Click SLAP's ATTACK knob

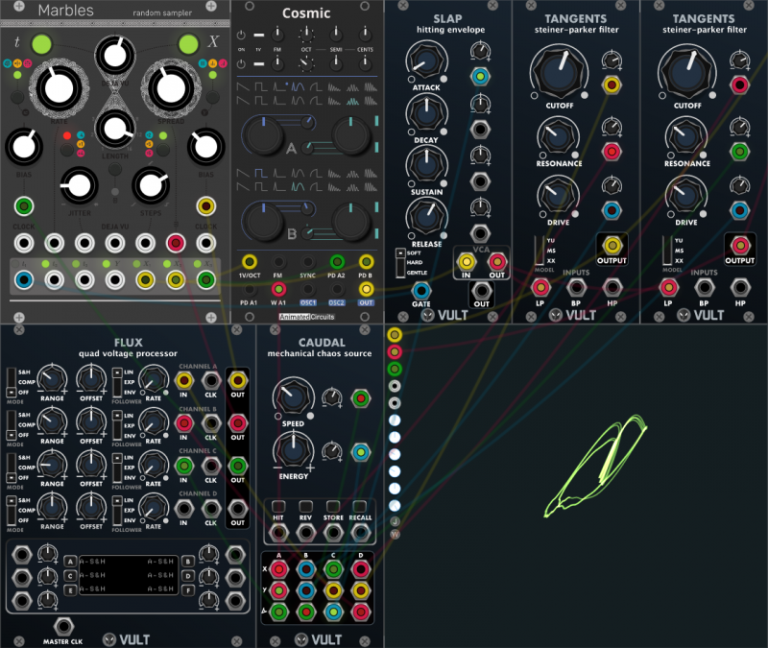tap(426, 62)
